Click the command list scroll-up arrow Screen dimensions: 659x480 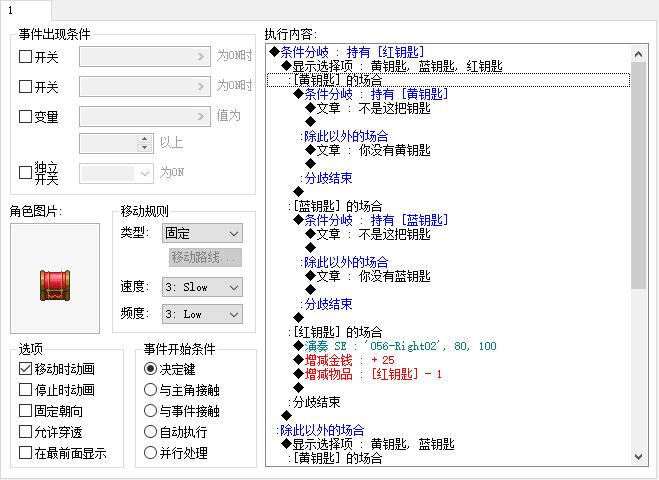click(x=638, y=54)
